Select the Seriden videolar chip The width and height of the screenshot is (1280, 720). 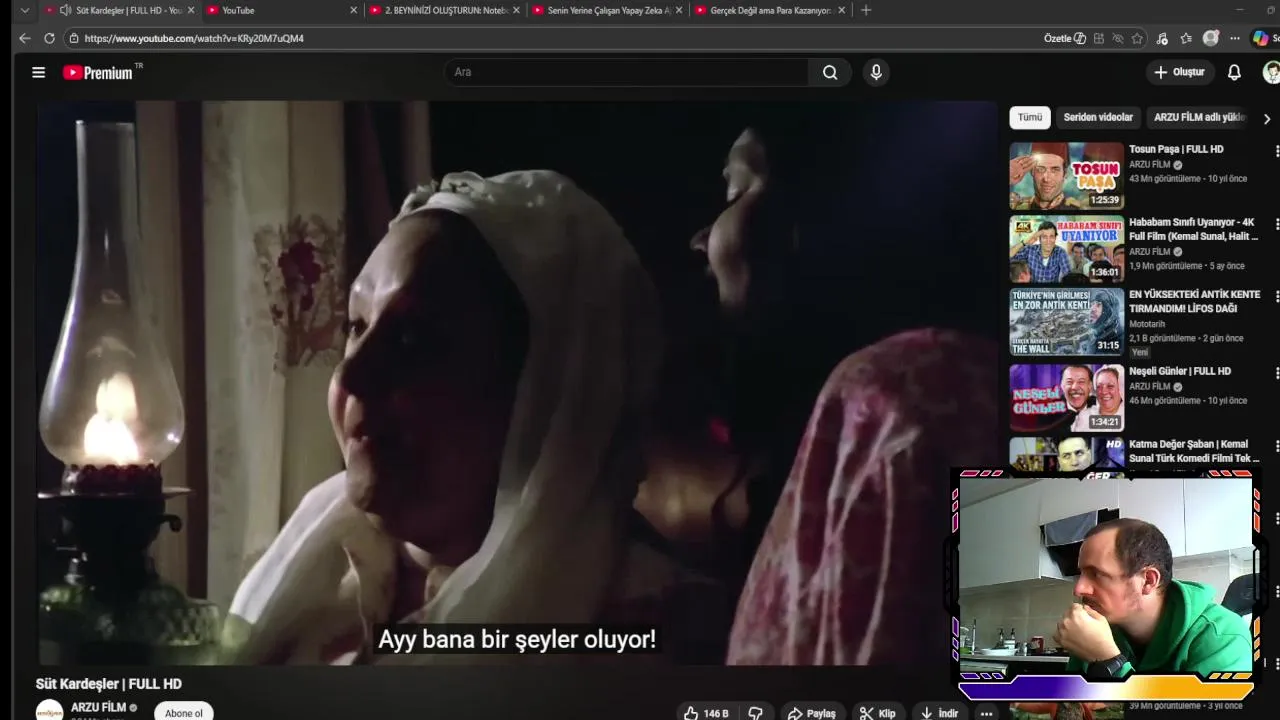tap(1098, 117)
